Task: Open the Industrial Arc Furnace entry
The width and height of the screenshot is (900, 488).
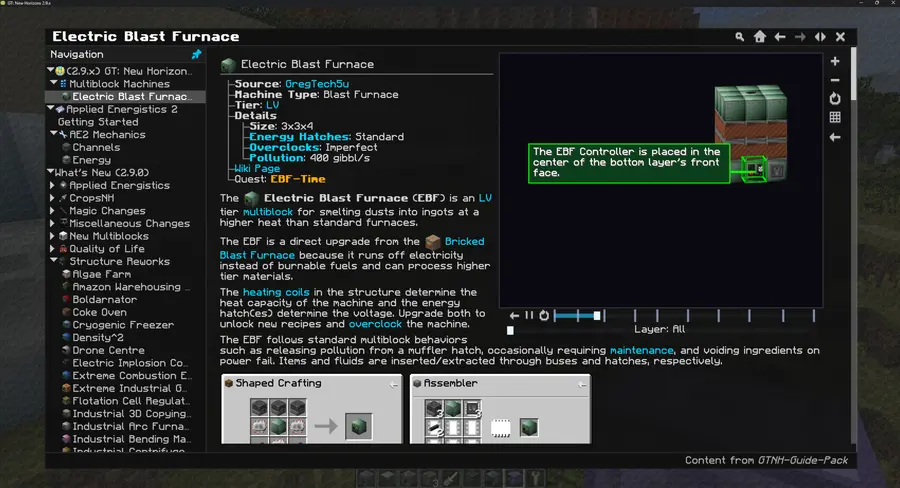Action: click(x=130, y=425)
